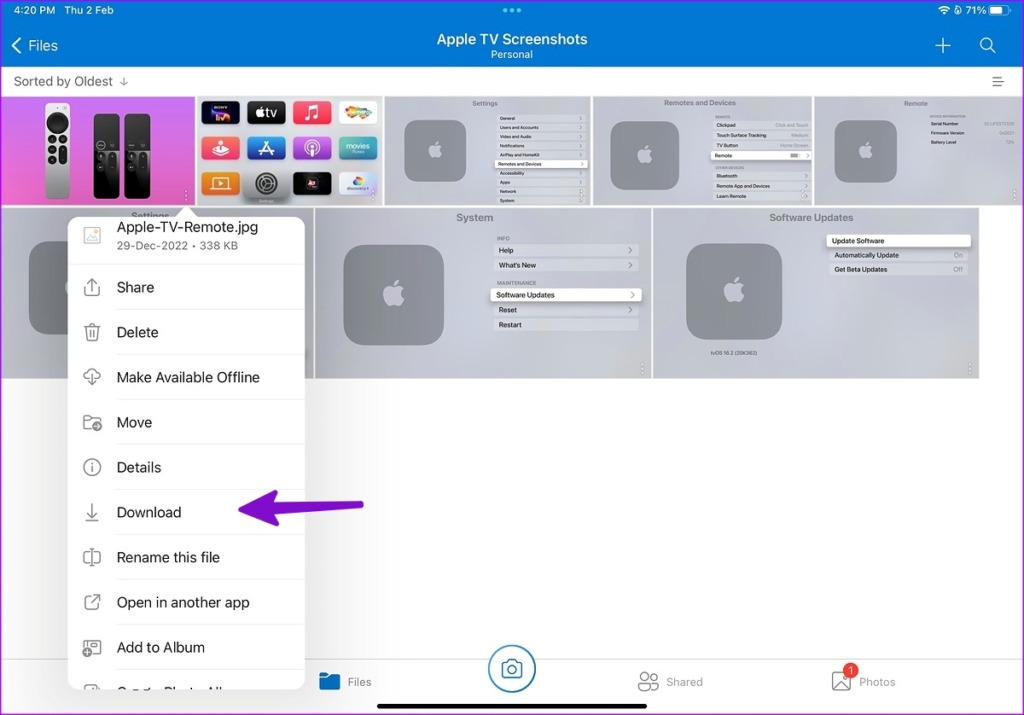This screenshot has width=1024, height=715.
Task: Tap the share icon in the context menu
Action: point(92,287)
